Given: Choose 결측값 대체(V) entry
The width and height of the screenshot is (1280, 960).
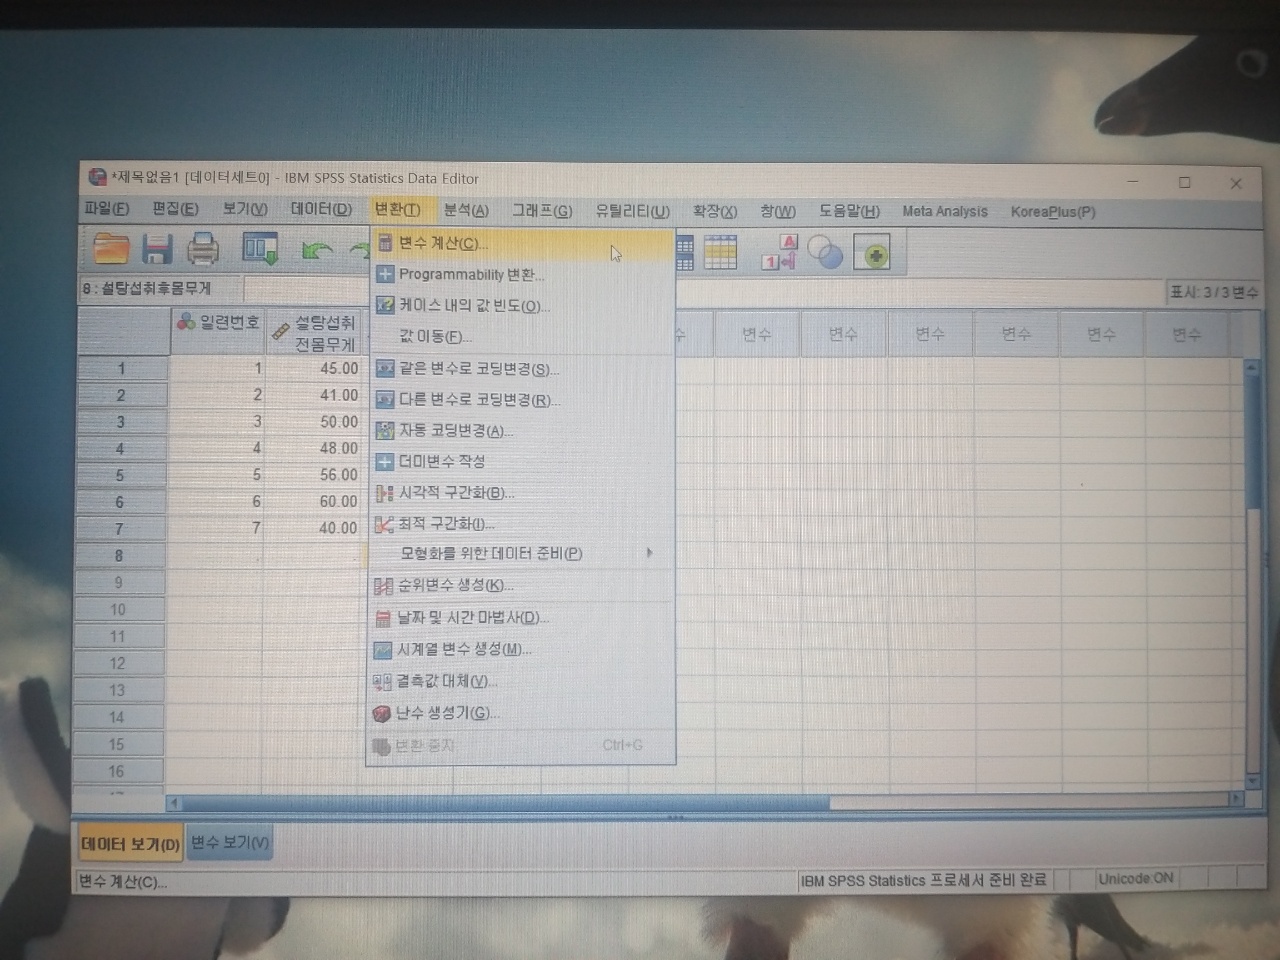Looking at the screenshot, I should [521, 681].
